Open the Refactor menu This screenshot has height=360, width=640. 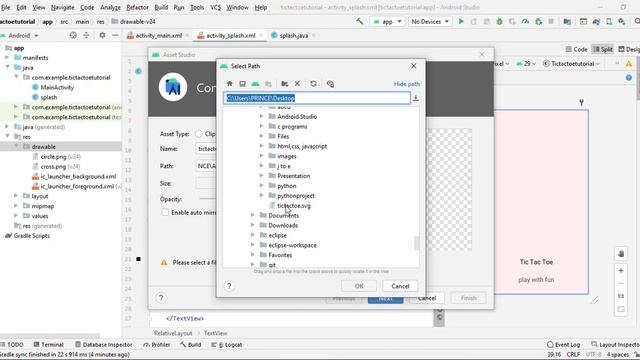(137, 7)
